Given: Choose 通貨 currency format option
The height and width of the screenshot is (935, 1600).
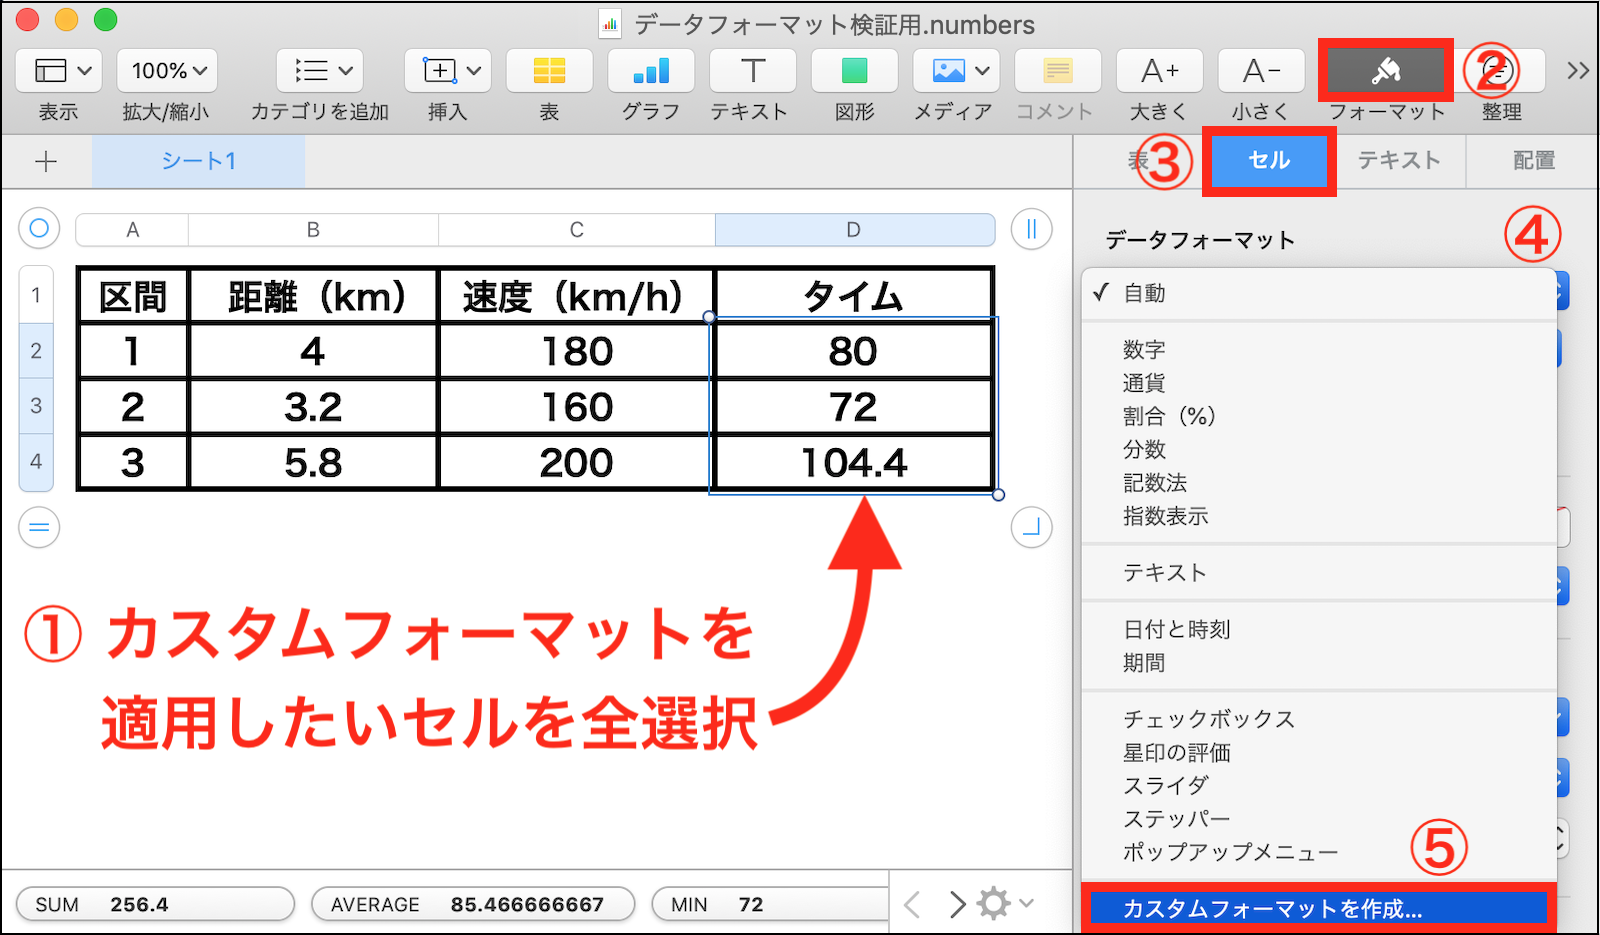Looking at the screenshot, I should click(x=1144, y=383).
